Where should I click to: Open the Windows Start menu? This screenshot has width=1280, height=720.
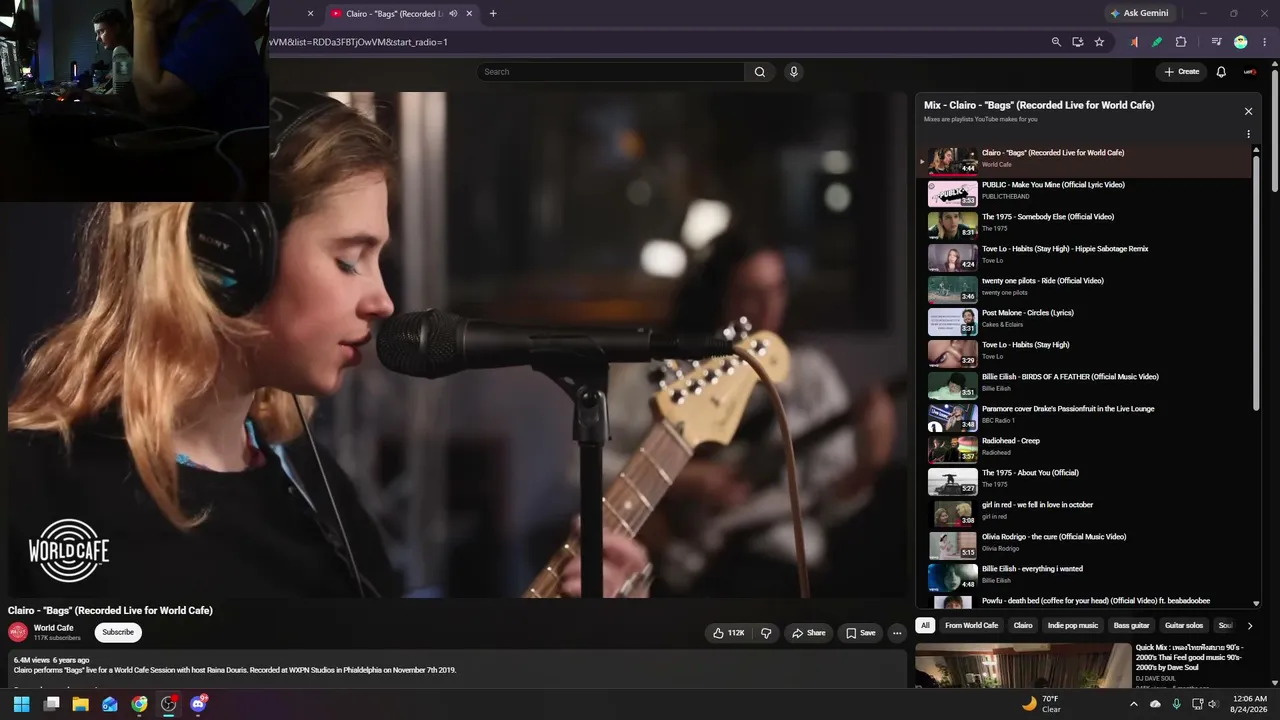pyautogui.click(x=22, y=704)
